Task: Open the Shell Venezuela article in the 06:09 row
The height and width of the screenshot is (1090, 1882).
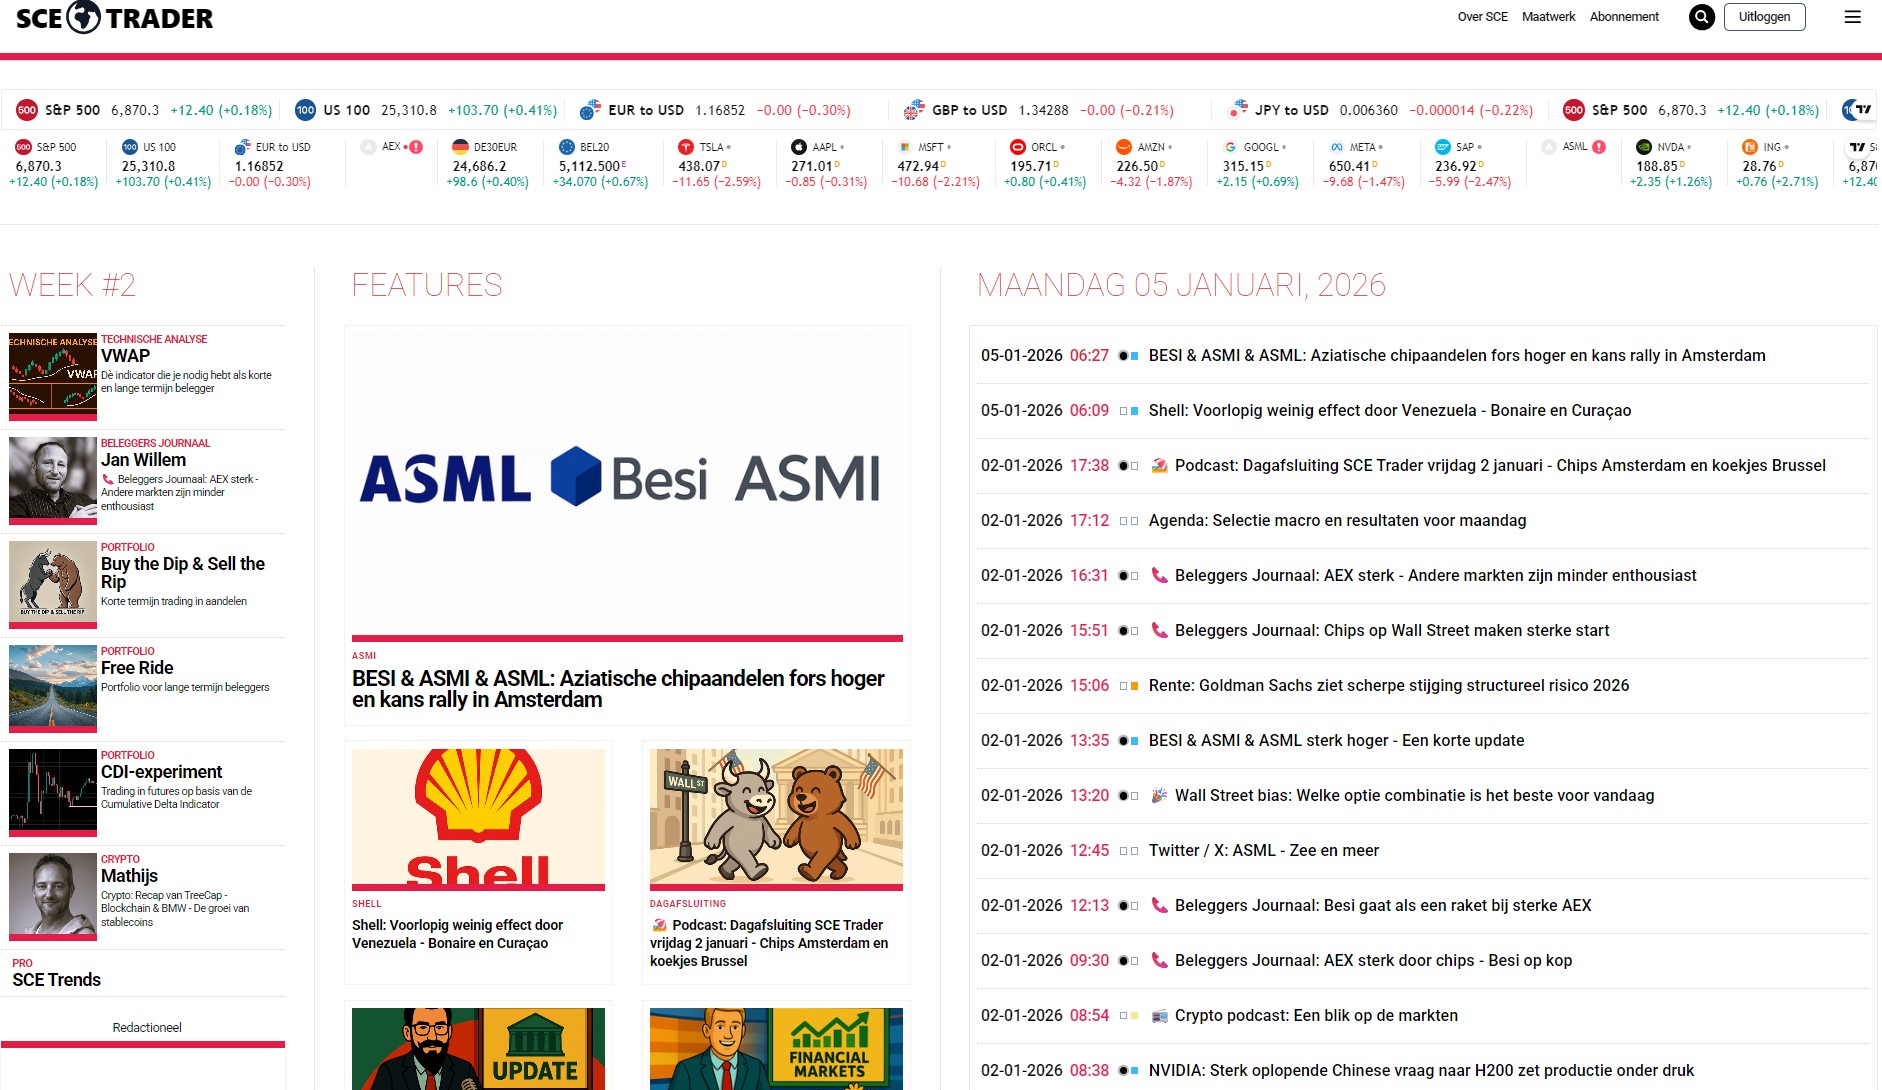Action: [1390, 410]
